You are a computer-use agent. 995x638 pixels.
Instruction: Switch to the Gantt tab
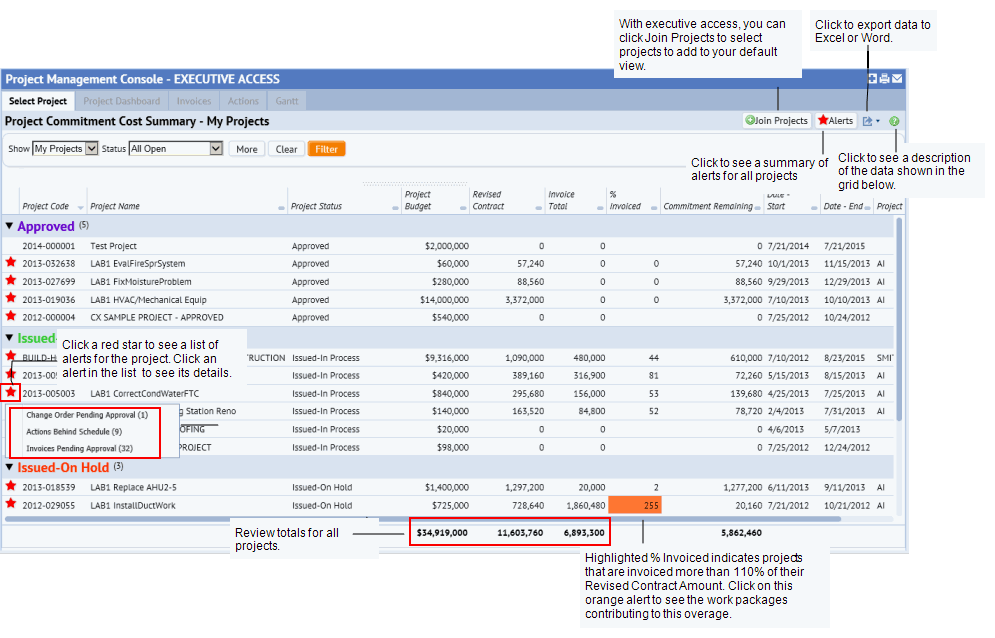287,100
